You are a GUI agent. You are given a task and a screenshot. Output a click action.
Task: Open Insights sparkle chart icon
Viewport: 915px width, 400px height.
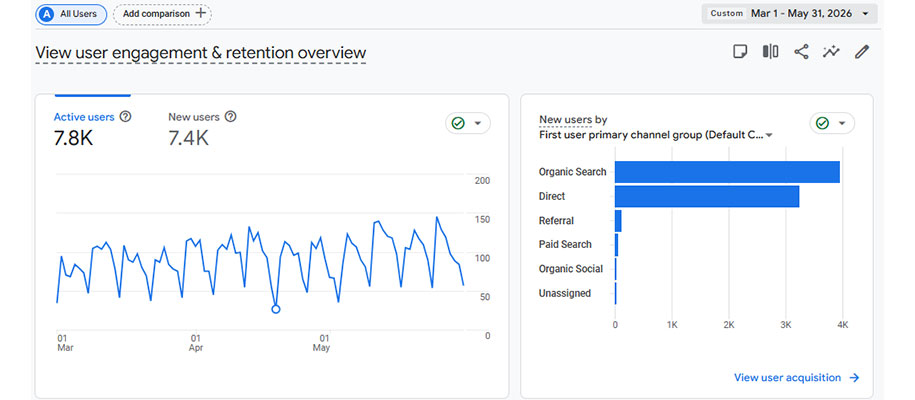[x=831, y=51]
